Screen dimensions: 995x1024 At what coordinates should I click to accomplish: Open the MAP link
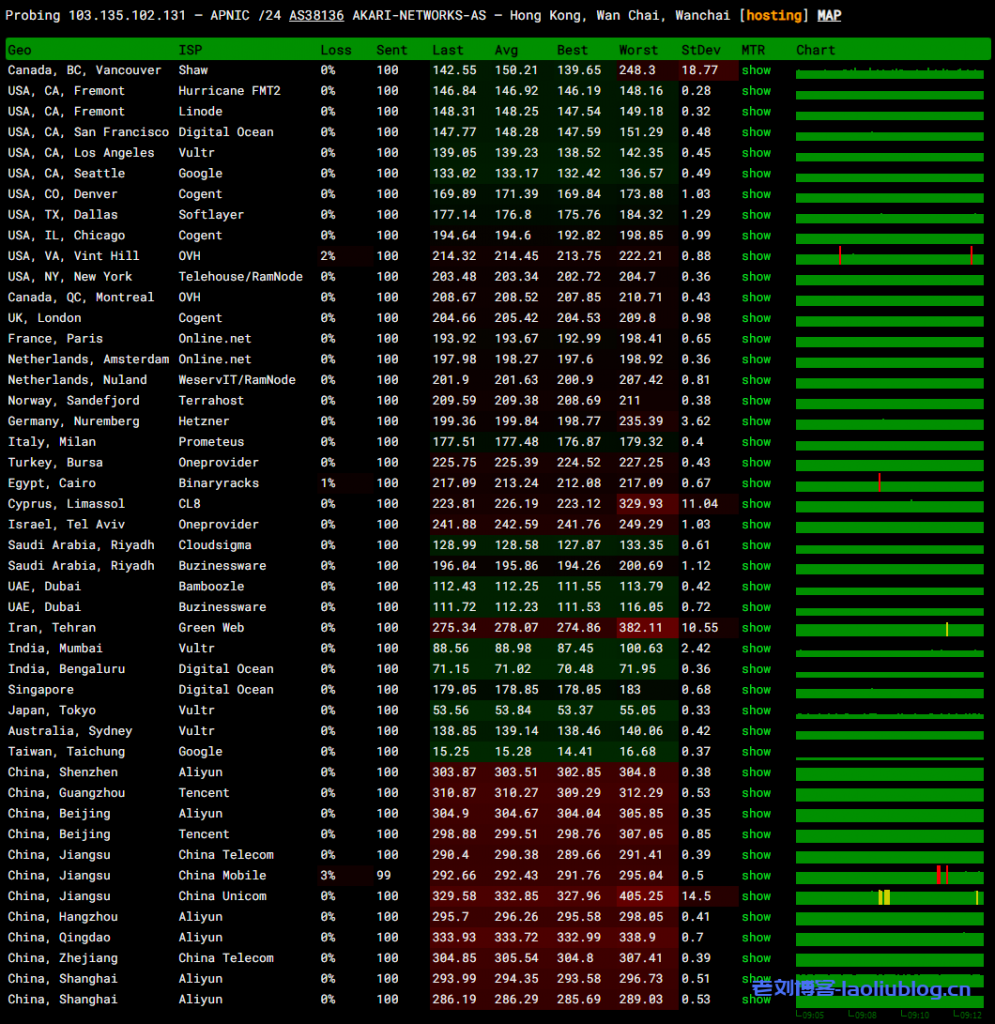829,16
